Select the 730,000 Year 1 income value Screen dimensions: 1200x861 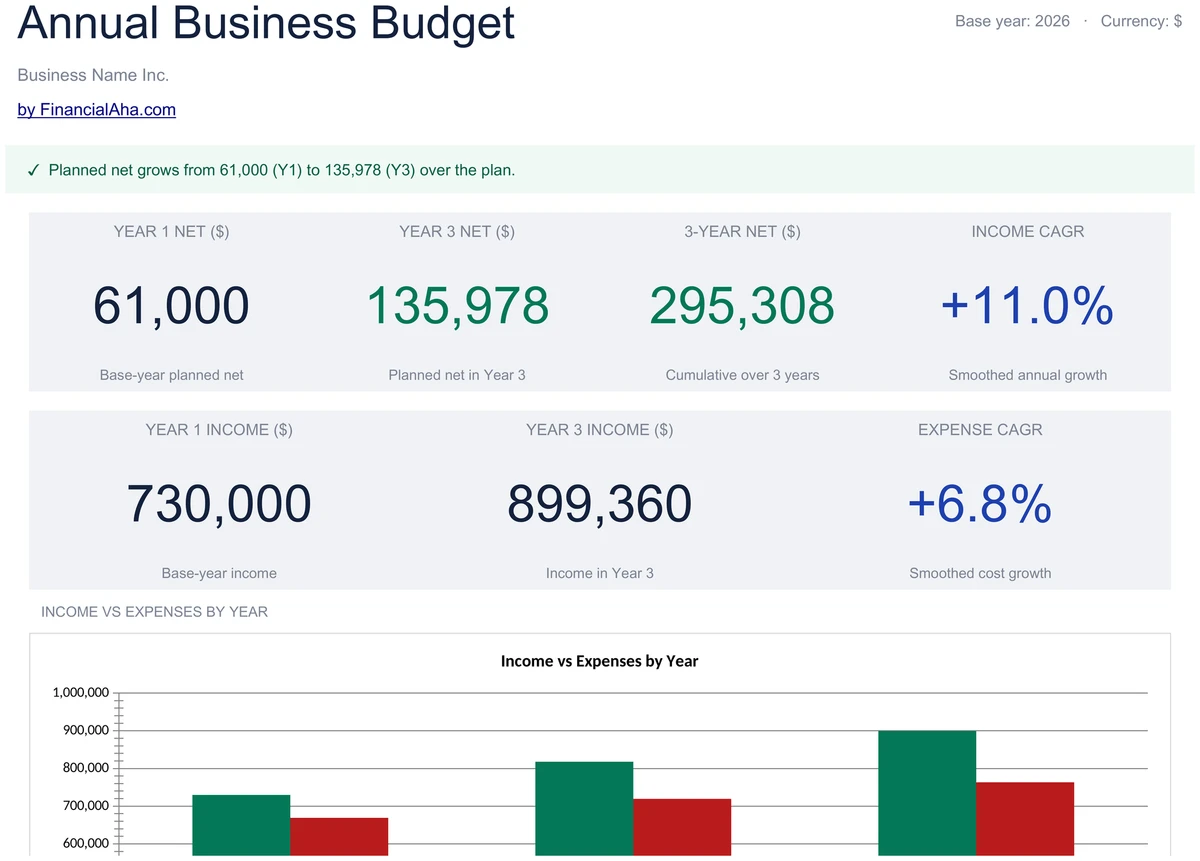219,503
